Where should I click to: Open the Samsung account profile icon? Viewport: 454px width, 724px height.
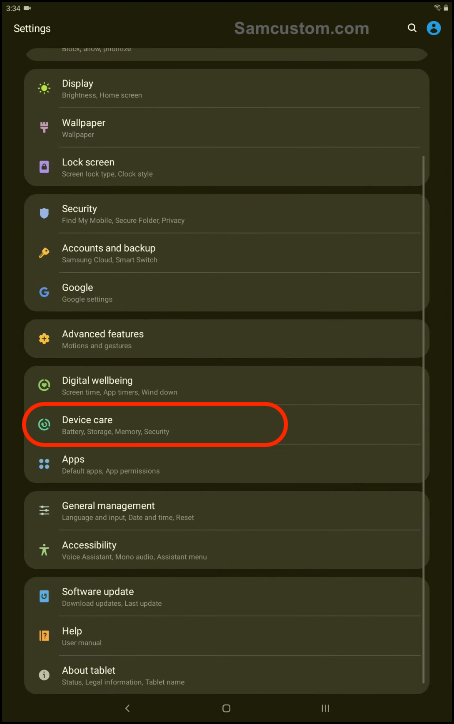pos(433,28)
